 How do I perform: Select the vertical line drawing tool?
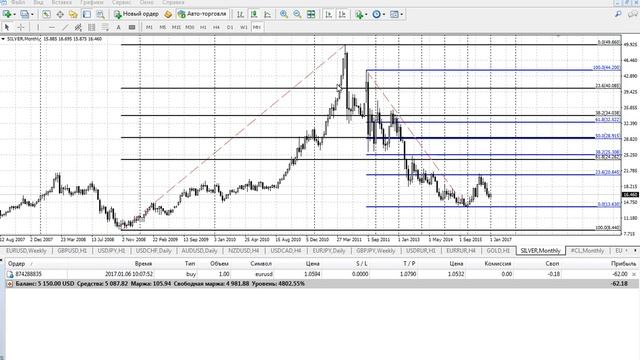click(x=38, y=27)
